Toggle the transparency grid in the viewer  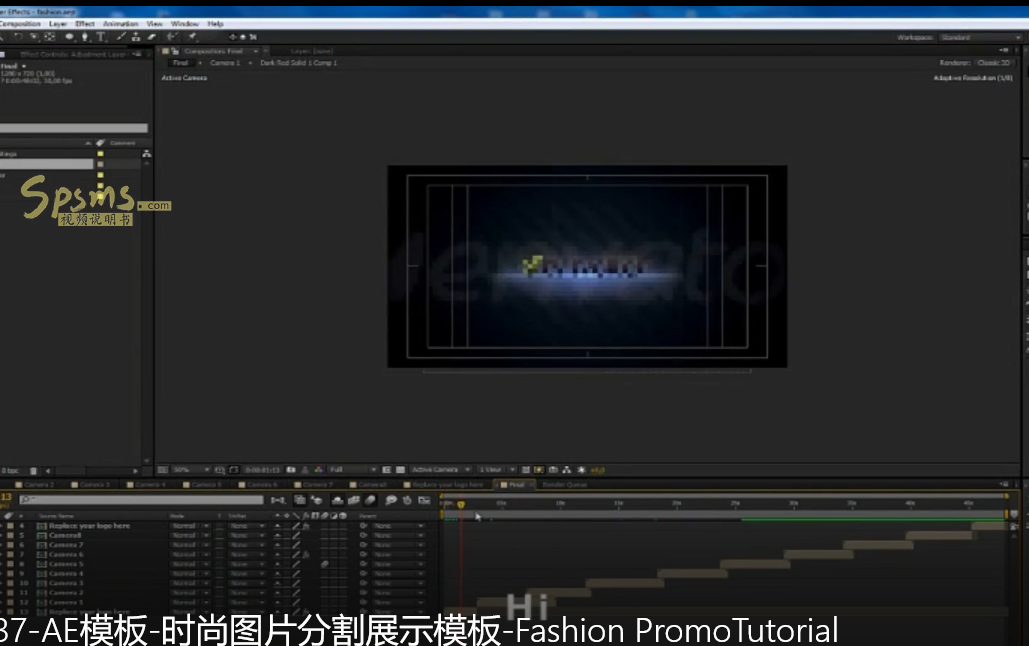click(x=400, y=470)
